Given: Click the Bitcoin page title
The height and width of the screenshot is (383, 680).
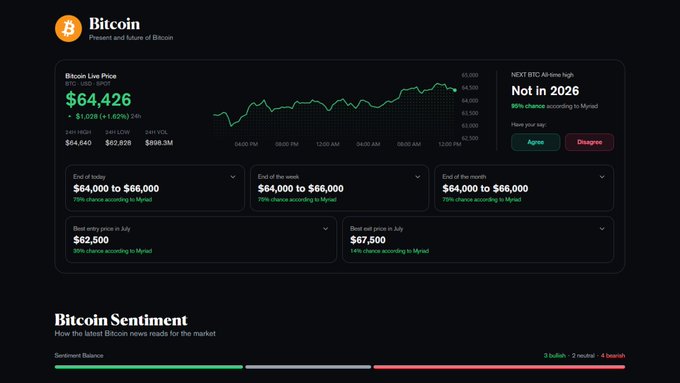Looking at the screenshot, I should point(114,24).
